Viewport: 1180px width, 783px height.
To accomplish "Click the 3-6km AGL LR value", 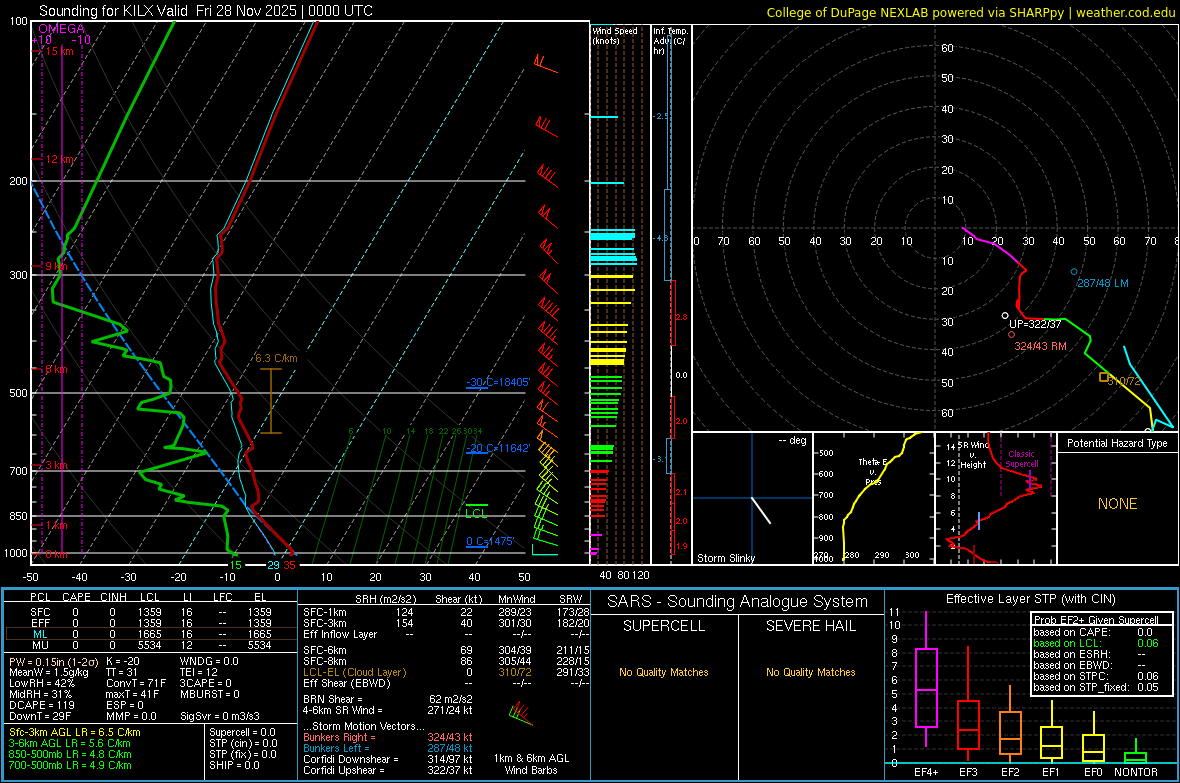I will pyautogui.click(x=70, y=743).
